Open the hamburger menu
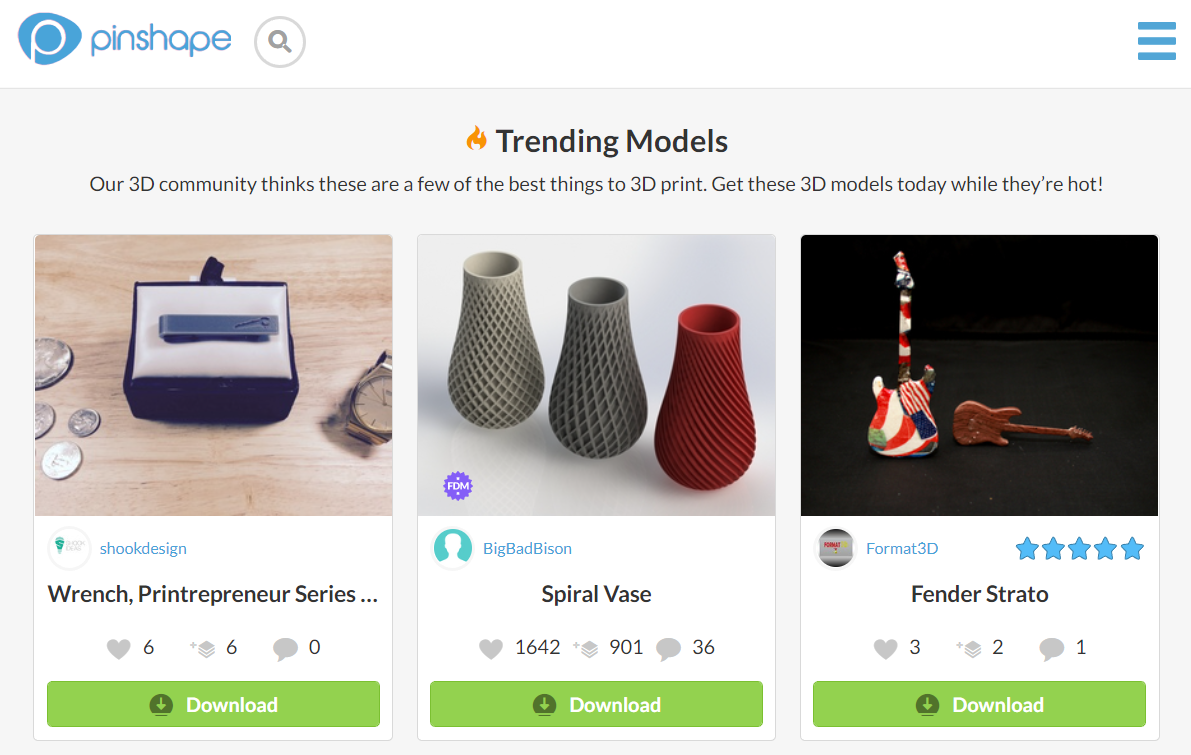The height and width of the screenshot is (755, 1191). [x=1156, y=41]
